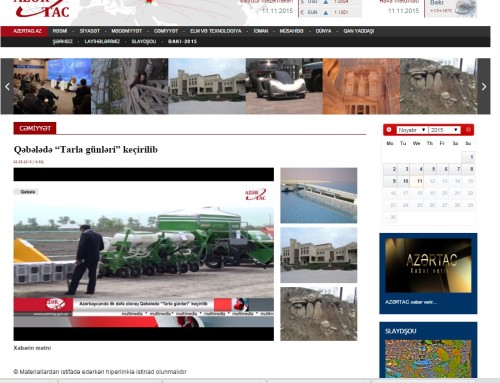Advance carousel with the right arrow
500x383 pixels.
point(484,87)
